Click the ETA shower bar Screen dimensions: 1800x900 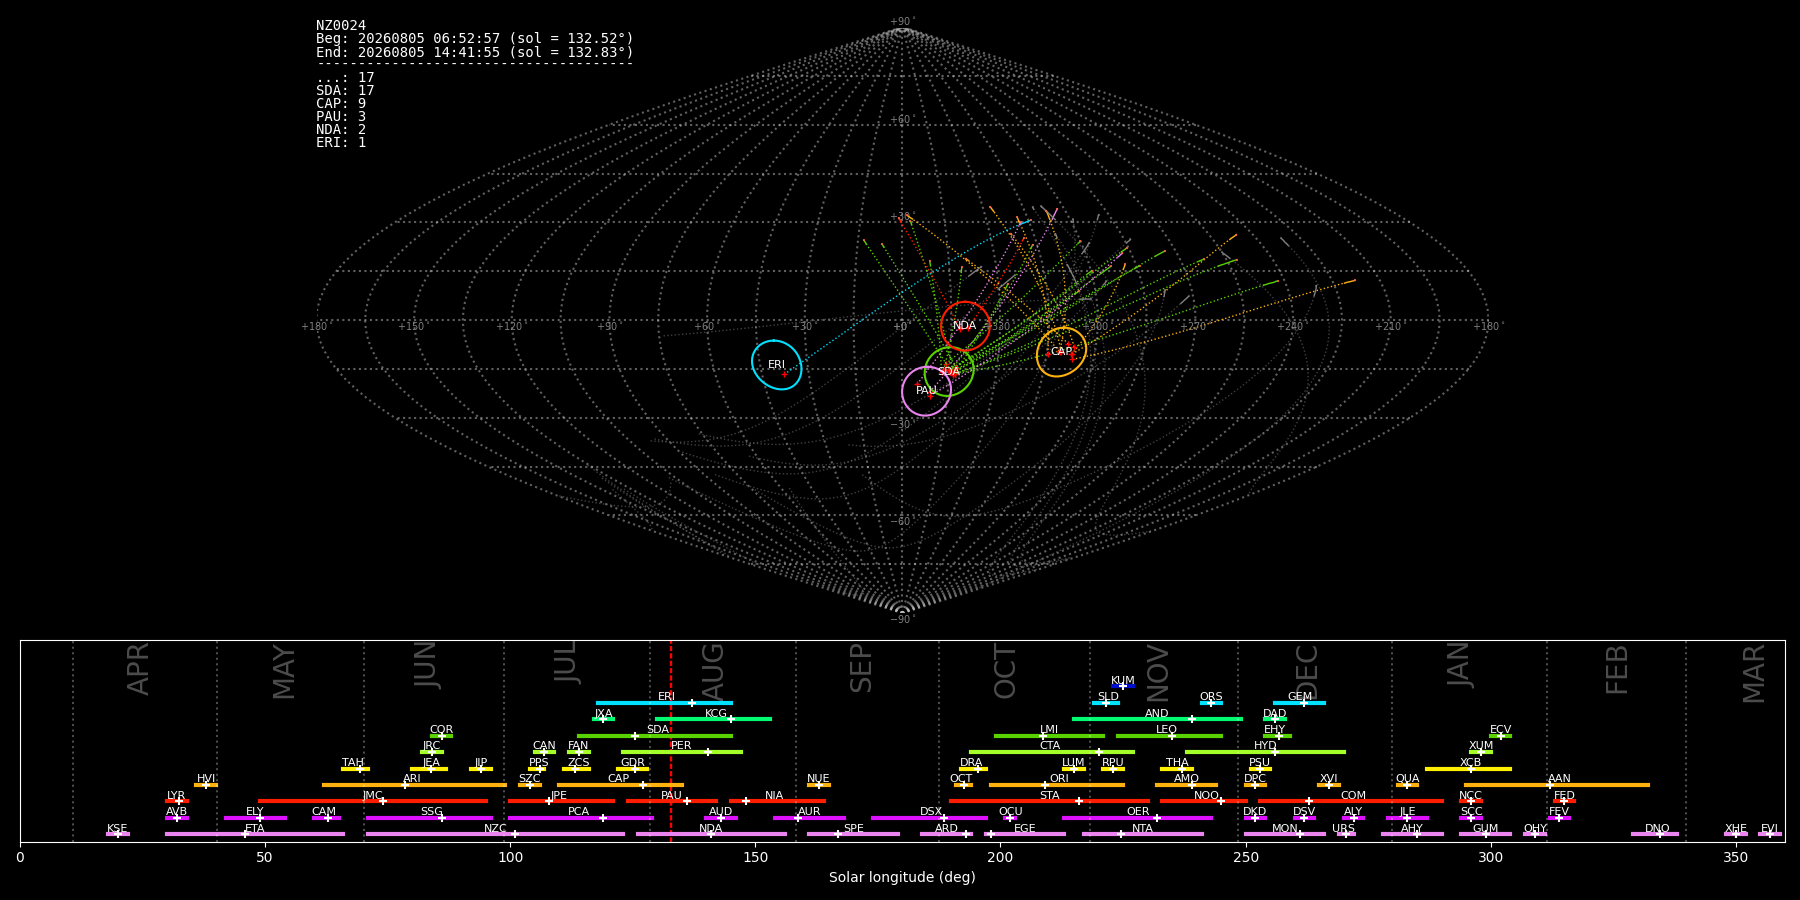pyautogui.click(x=255, y=834)
